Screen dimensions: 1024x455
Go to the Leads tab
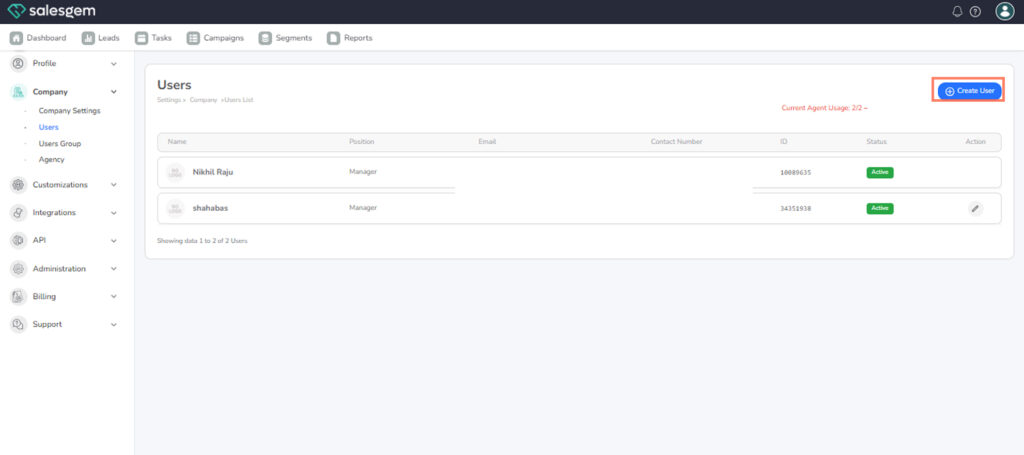pyautogui.click(x=101, y=38)
